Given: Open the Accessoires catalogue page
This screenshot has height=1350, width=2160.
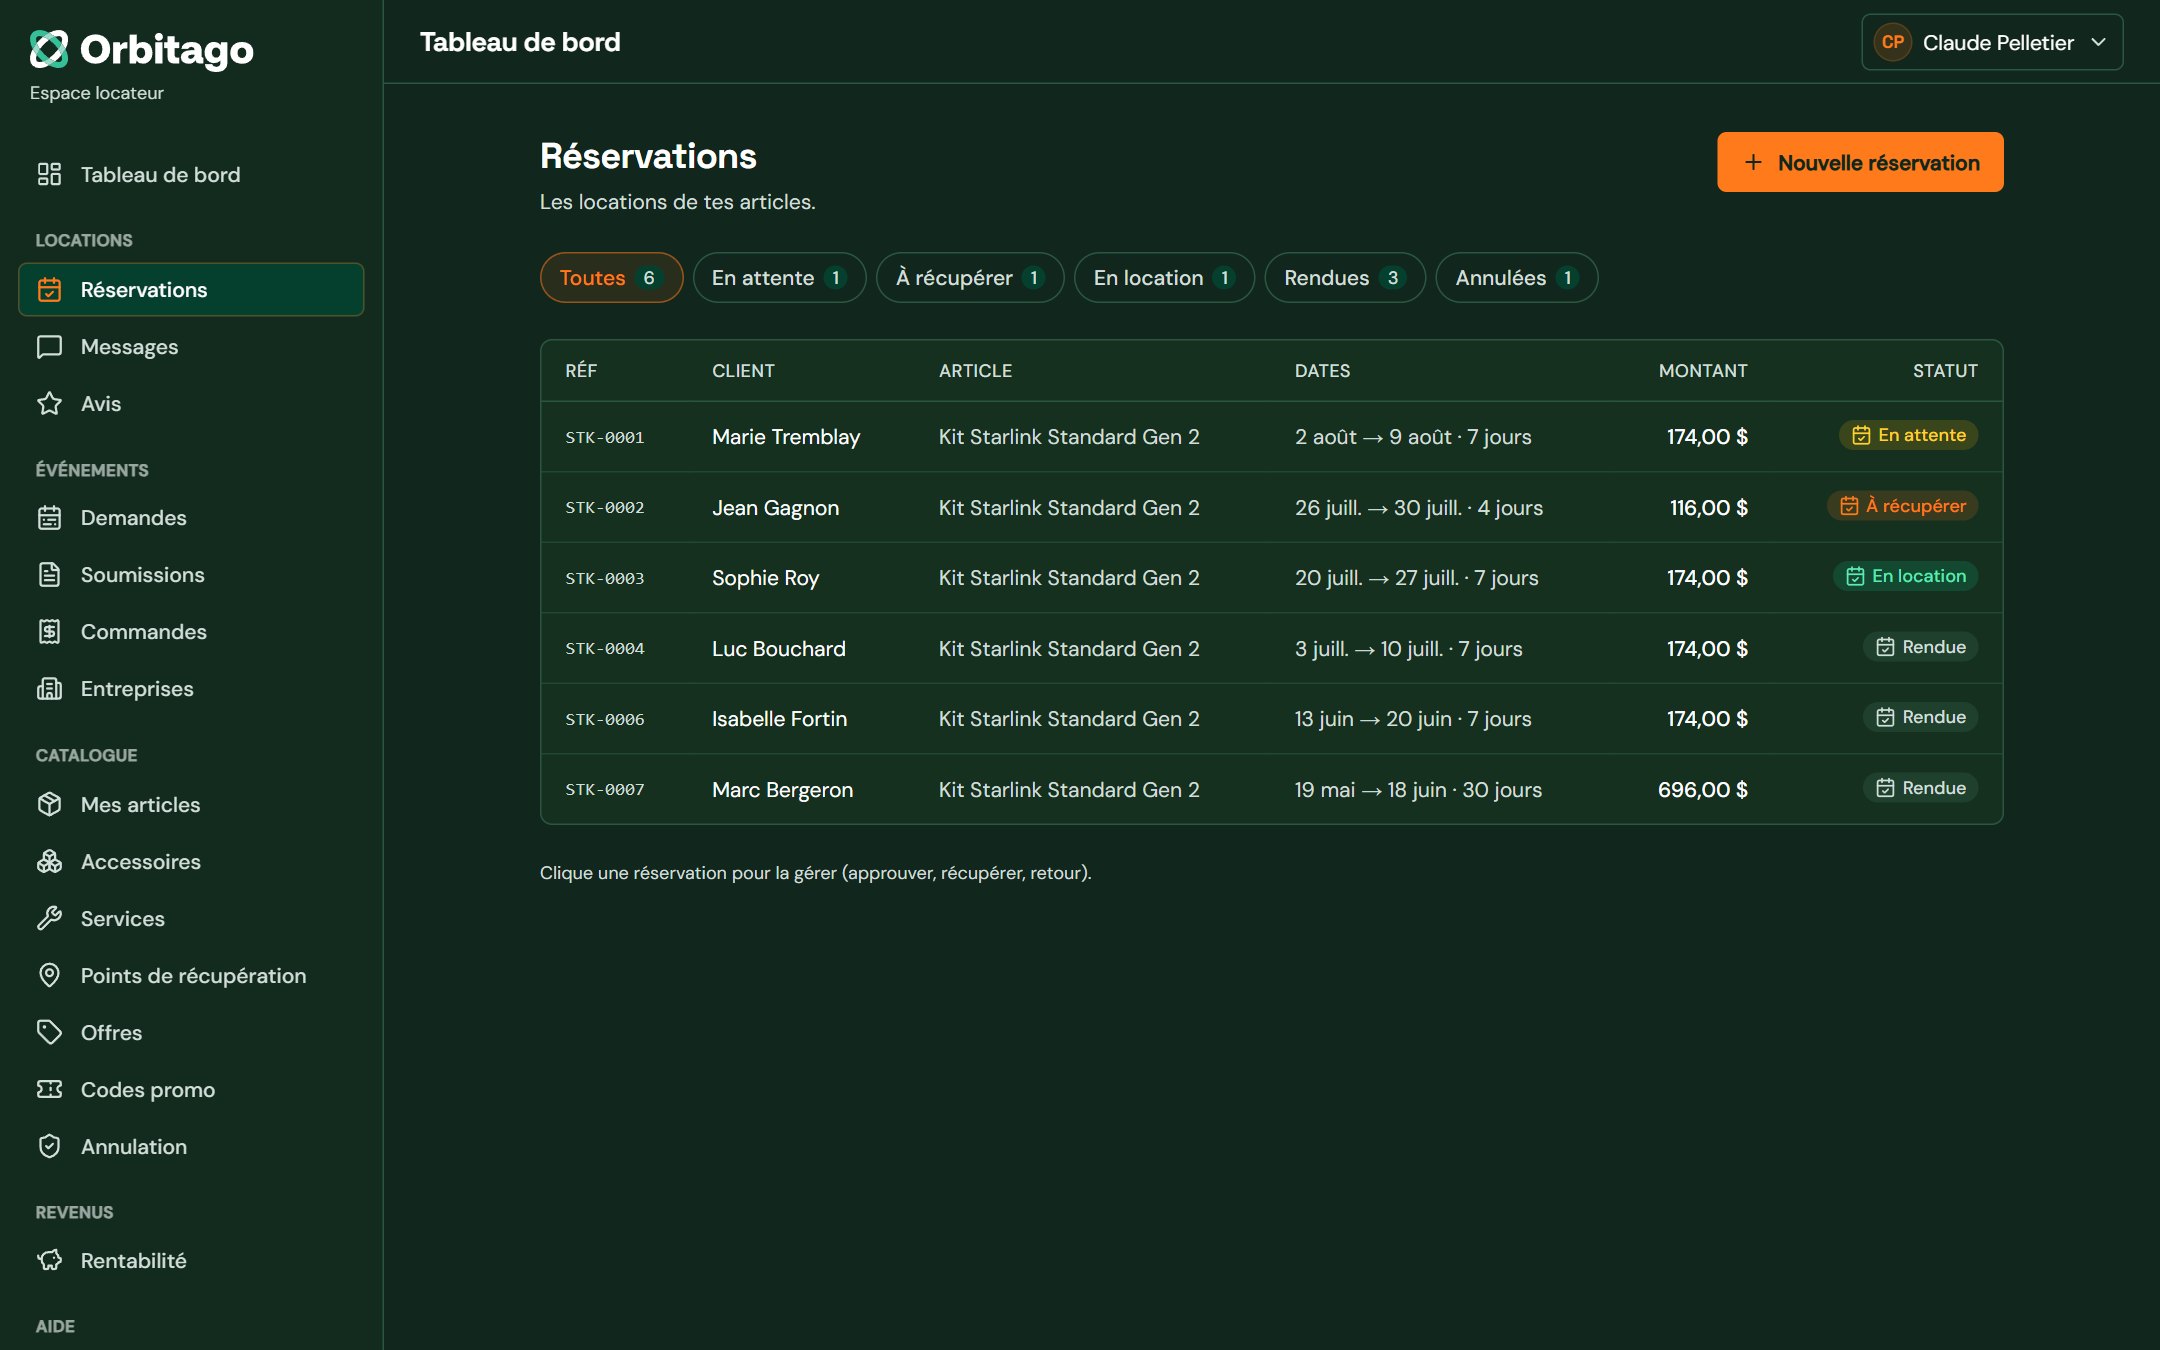Looking at the screenshot, I should click(x=191, y=862).
